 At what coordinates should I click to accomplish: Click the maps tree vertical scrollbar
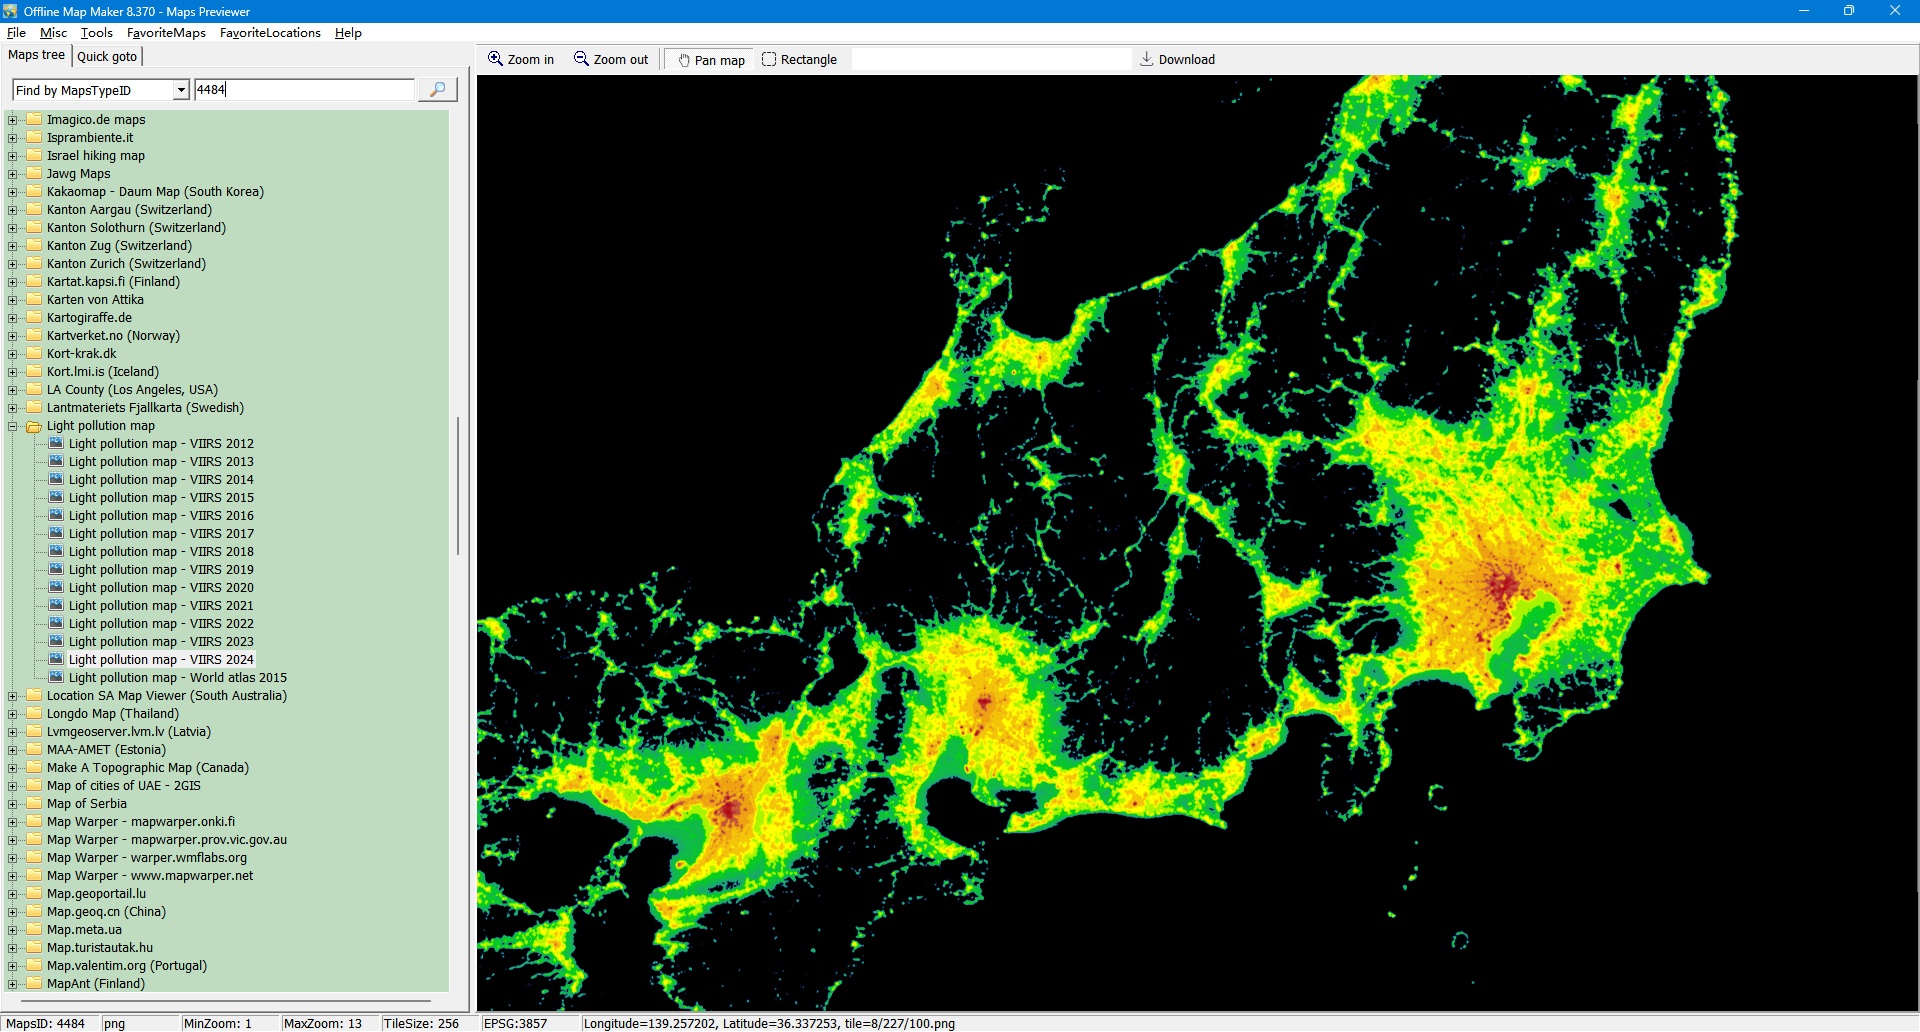[458, 486]
